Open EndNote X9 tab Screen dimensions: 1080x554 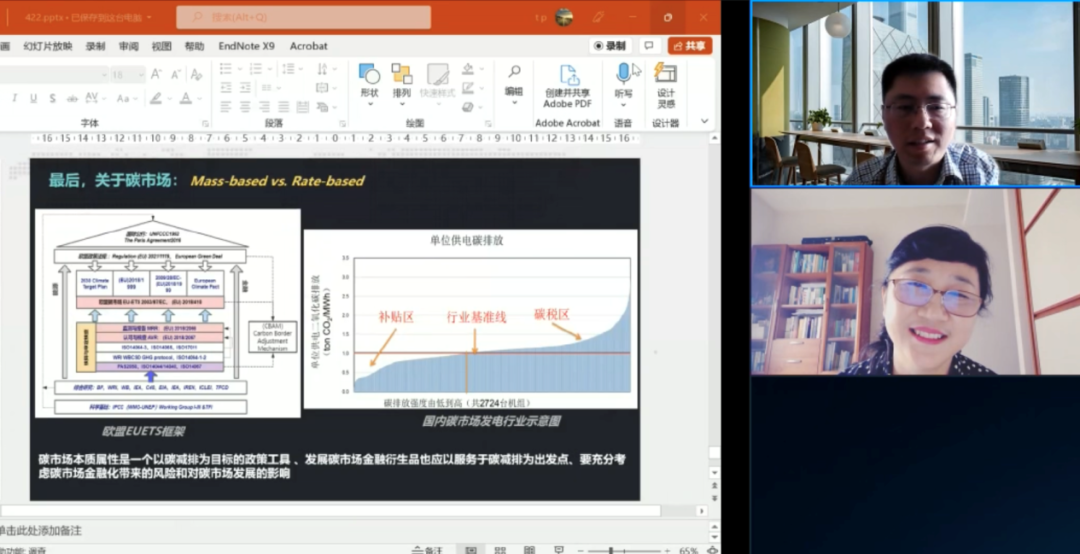[247, 46]
